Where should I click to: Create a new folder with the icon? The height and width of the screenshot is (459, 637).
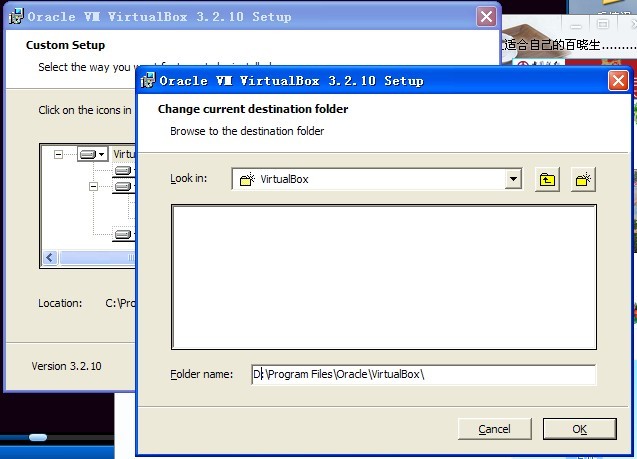click(583, 179)
